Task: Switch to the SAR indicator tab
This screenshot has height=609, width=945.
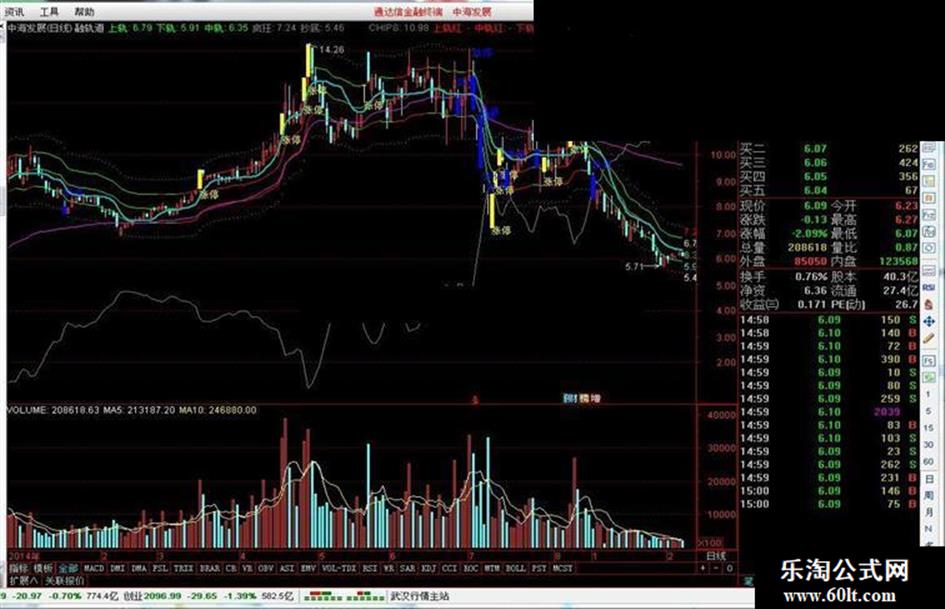Action: (408, 568)
